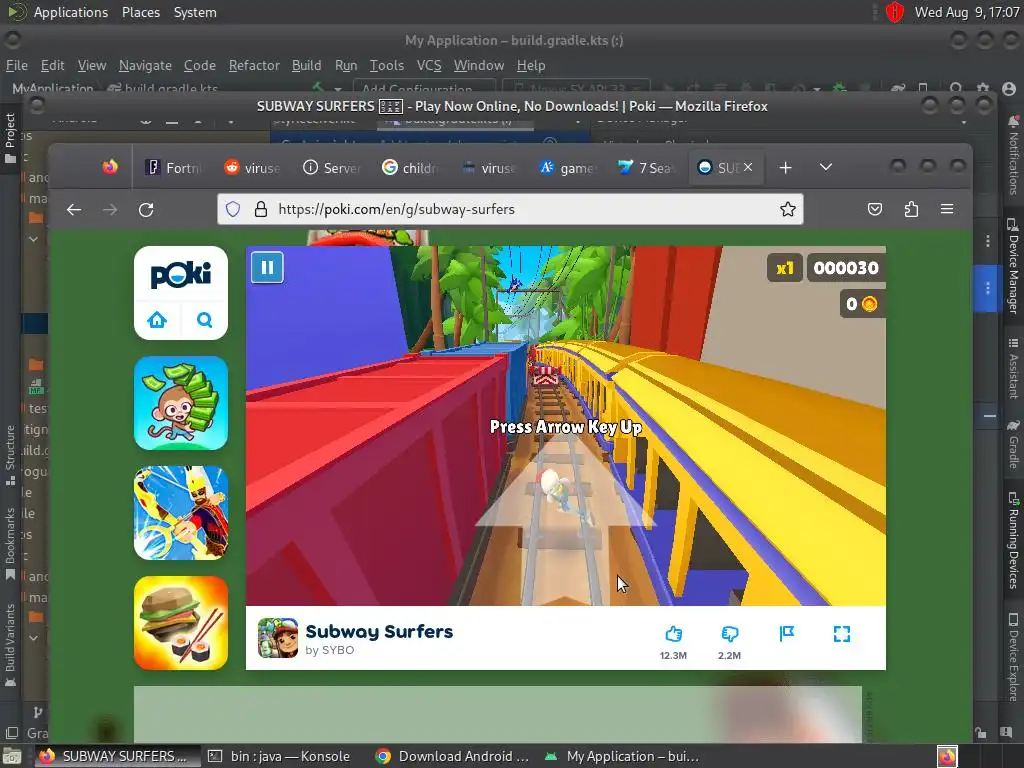Viewport: 1024px width, 768px height.
Task: Open Android Studio Navigate menu
Action: tap(145, 65)
